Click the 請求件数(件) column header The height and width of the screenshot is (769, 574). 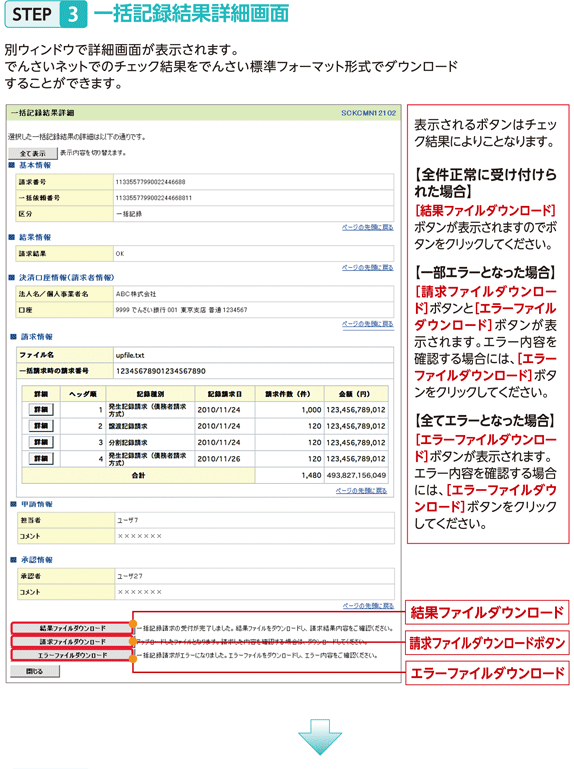pyautogui.click(x=288, y=394)
